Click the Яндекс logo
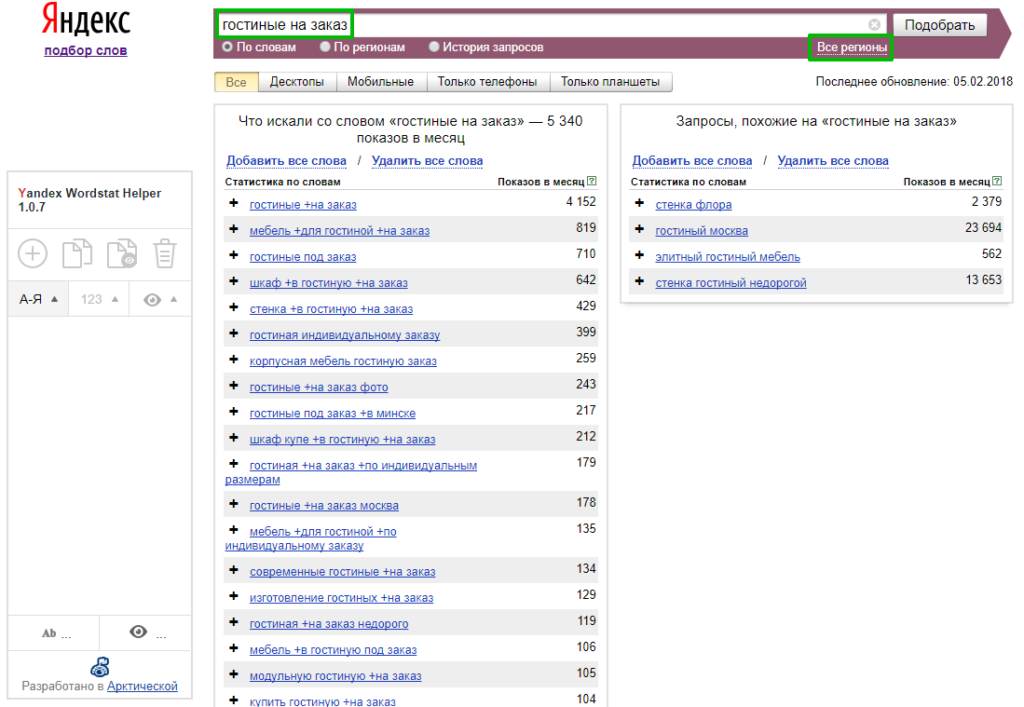Viewport: 1024px width, 707px height. click(86, 21)
